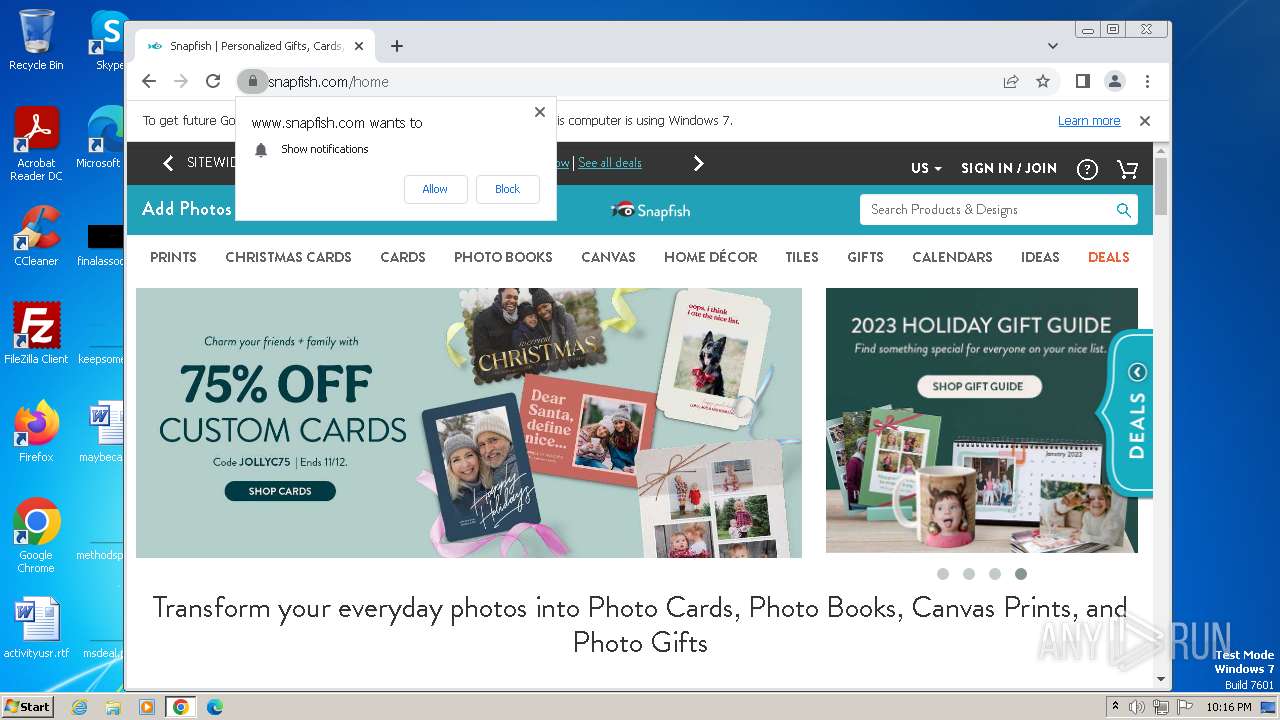Screen dimensions: 1280x720
Task: Open the 75% off custom cards banner image
Action: (469, 423)
